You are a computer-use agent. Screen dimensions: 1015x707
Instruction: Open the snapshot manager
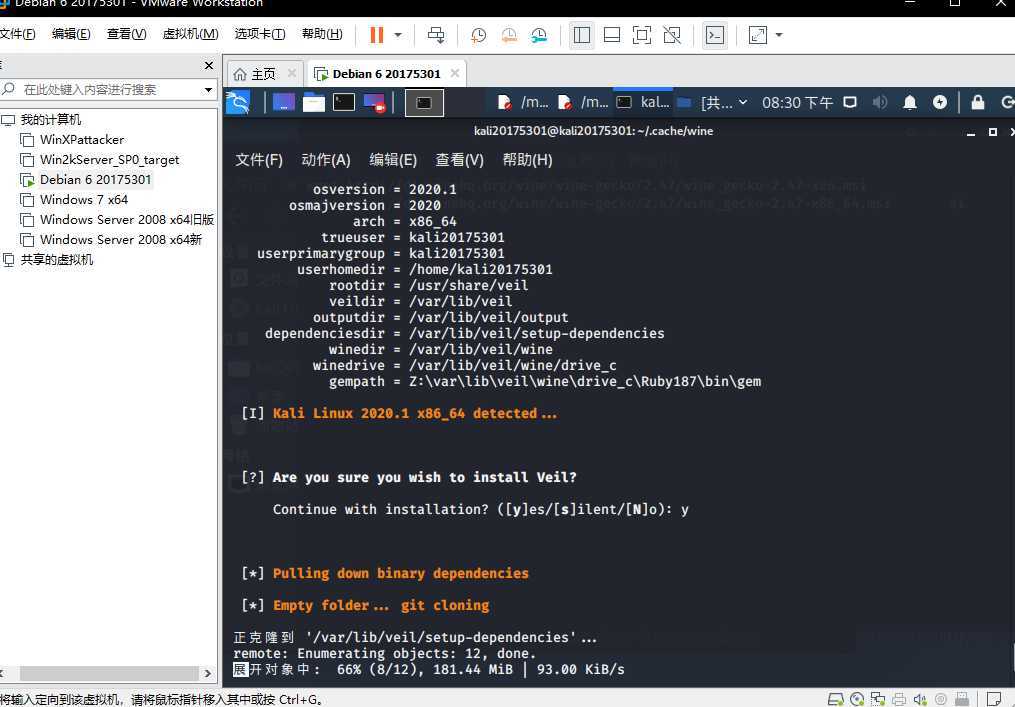click(539, 35)
